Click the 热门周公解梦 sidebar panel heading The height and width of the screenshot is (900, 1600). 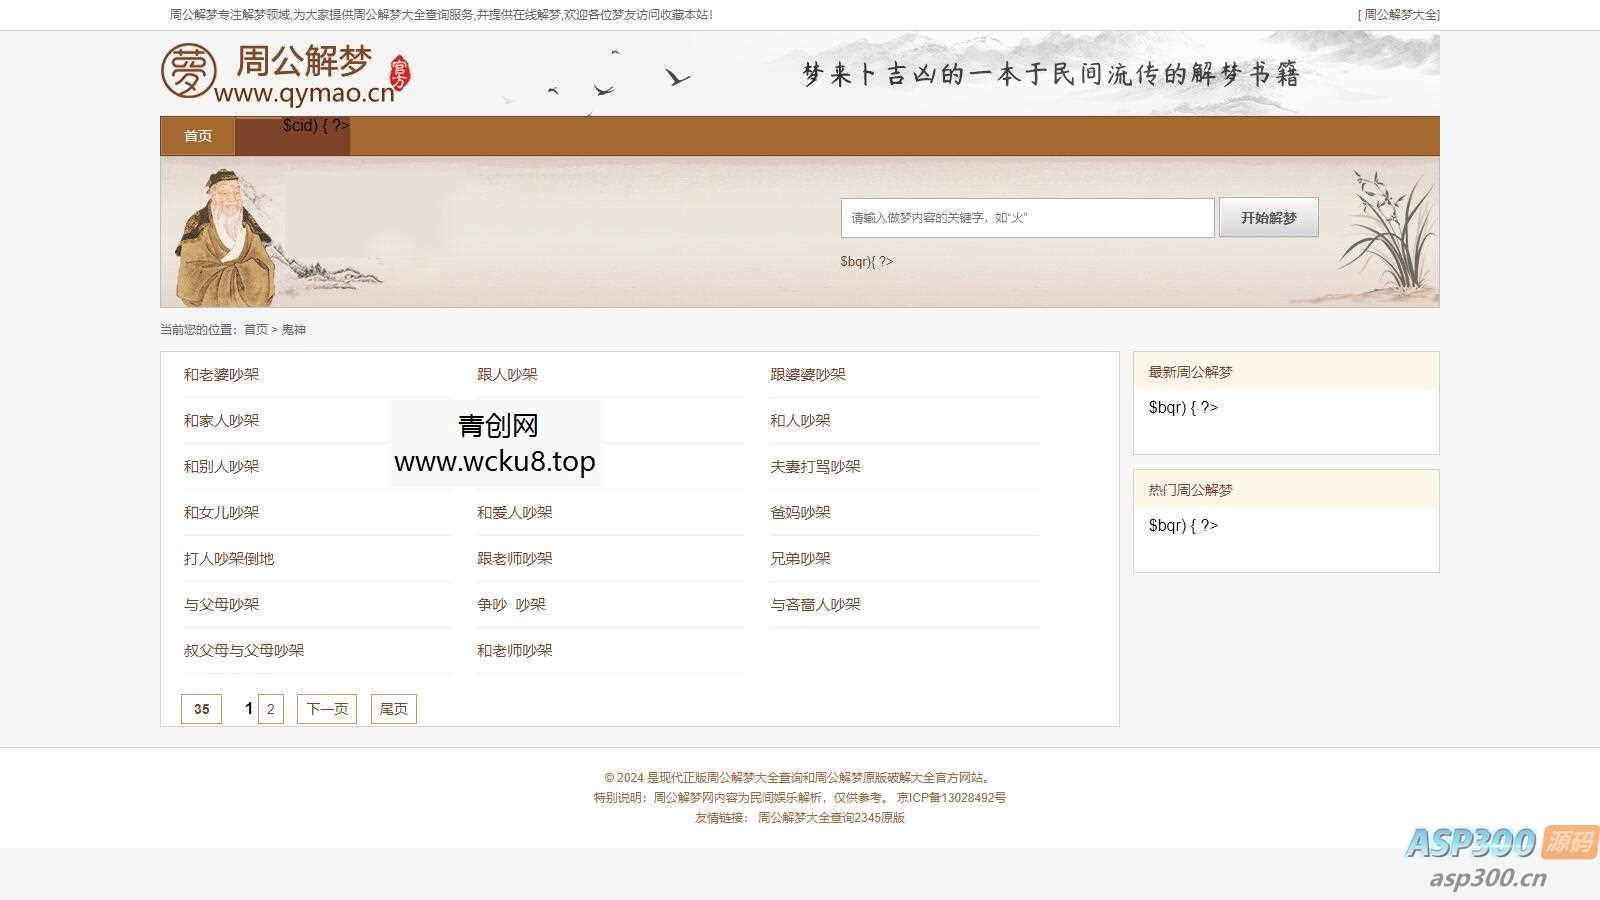click(1188, 489)
